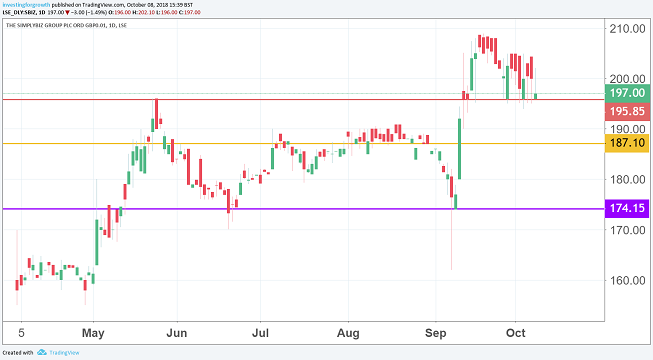Image resolution: width=653 pixels, height=360 pixels.
Task: Click the Sep label on time axis
Action: click(x=436, y=333)
